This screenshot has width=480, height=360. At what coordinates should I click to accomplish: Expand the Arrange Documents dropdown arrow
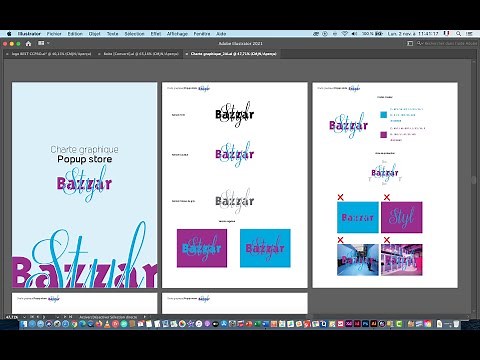point(48,43)
